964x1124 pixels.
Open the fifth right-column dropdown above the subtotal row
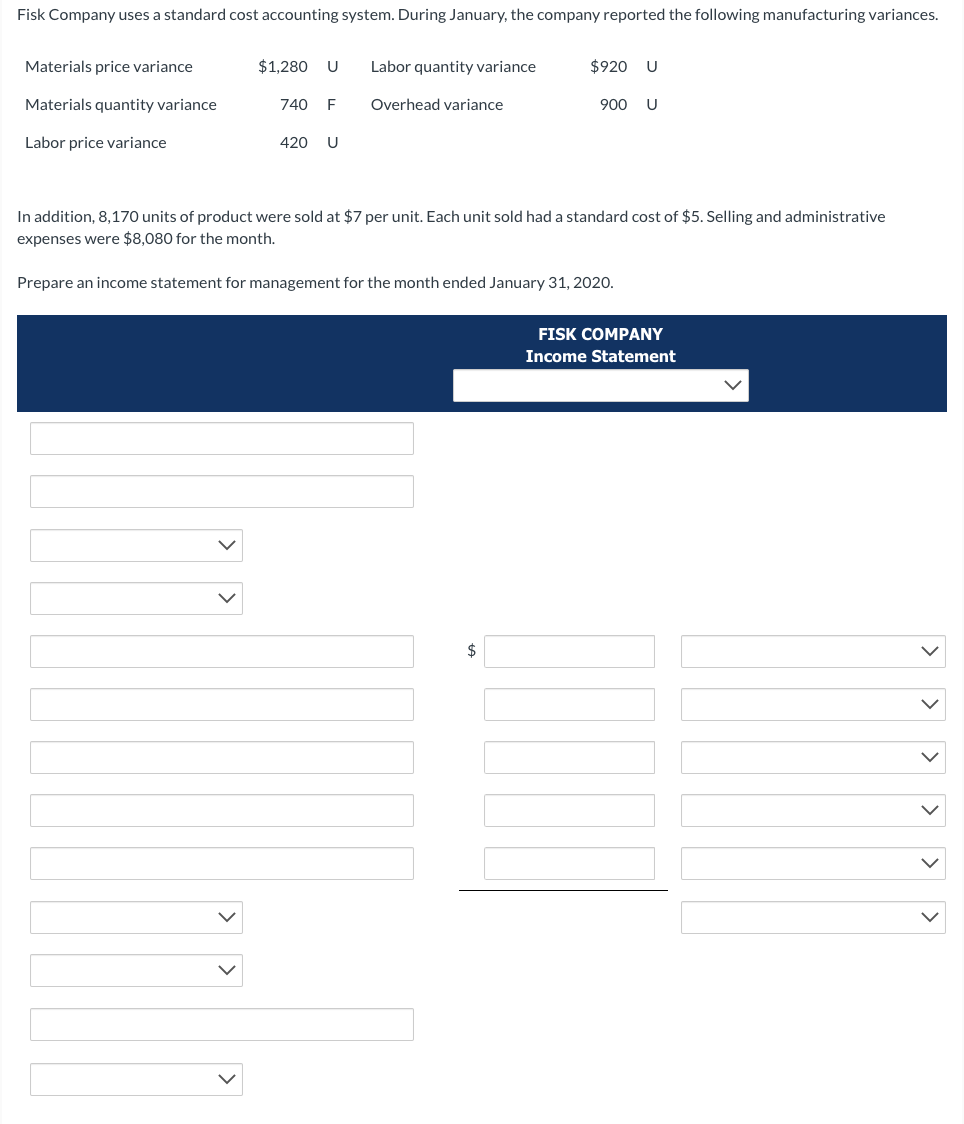[x=813, y=863]
